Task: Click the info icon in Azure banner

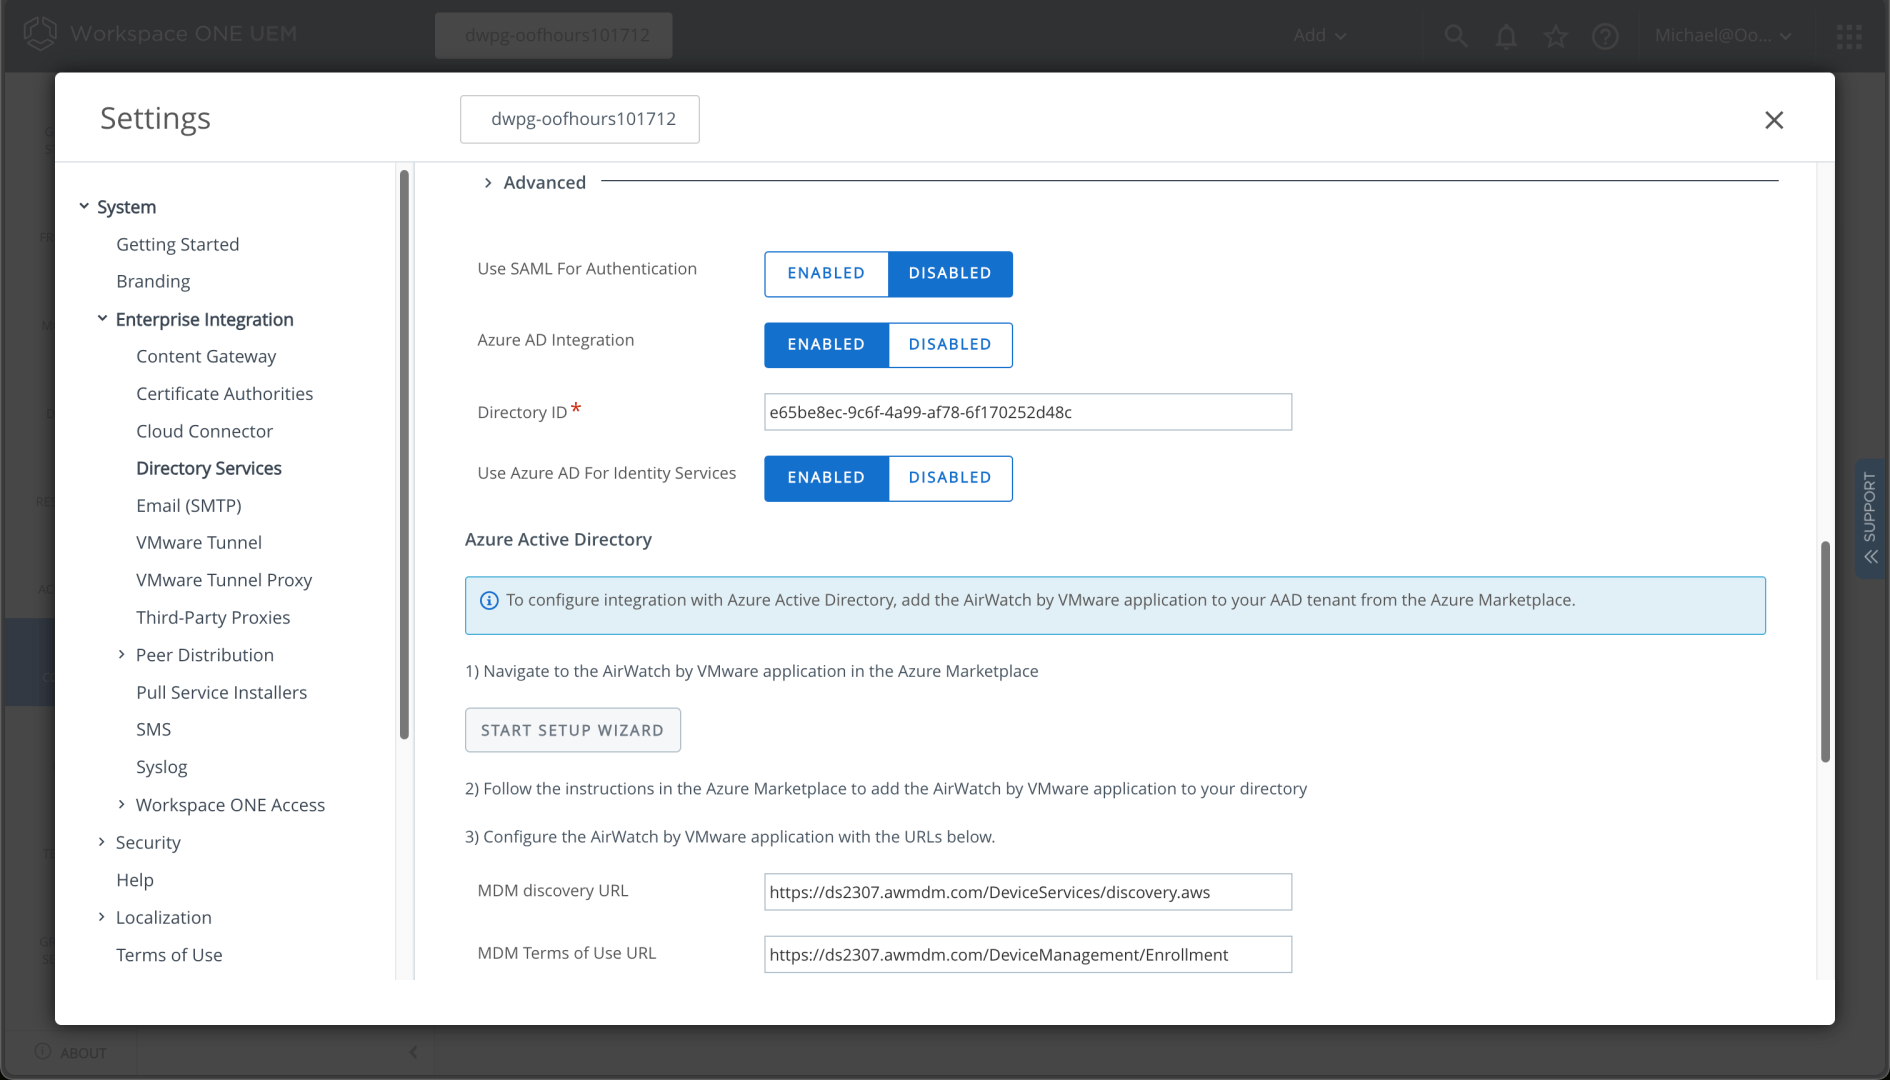Action: point(489,601)
